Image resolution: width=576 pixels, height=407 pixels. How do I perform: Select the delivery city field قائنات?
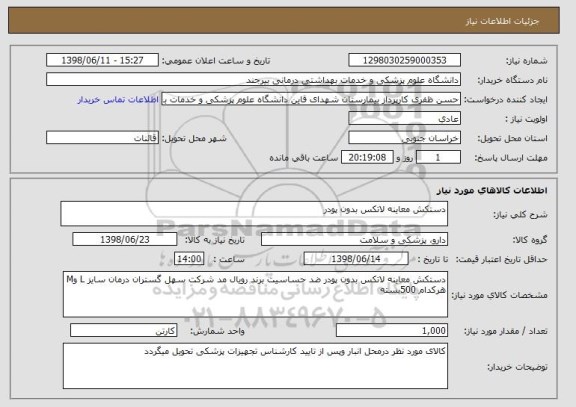(102, 138)
